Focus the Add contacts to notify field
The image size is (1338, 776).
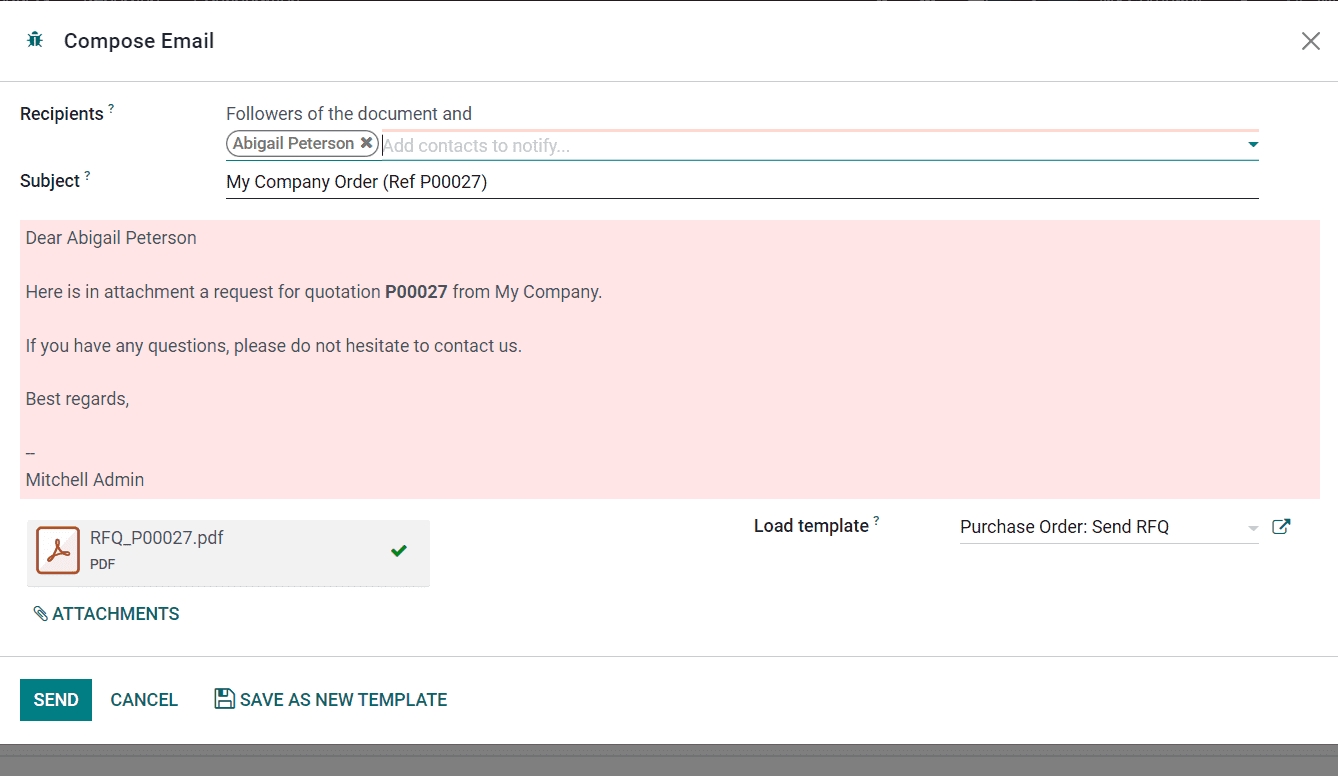[x=800, y=146]
